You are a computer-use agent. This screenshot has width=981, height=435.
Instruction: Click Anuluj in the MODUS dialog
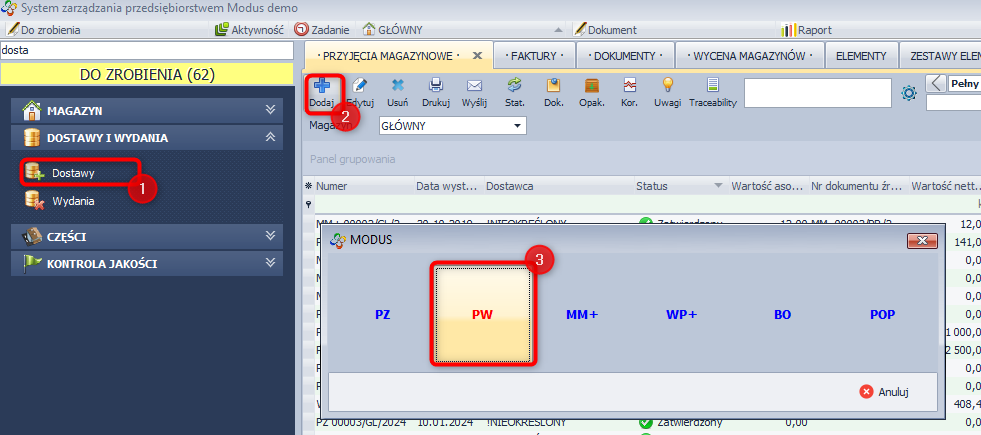tap(885, 392)
